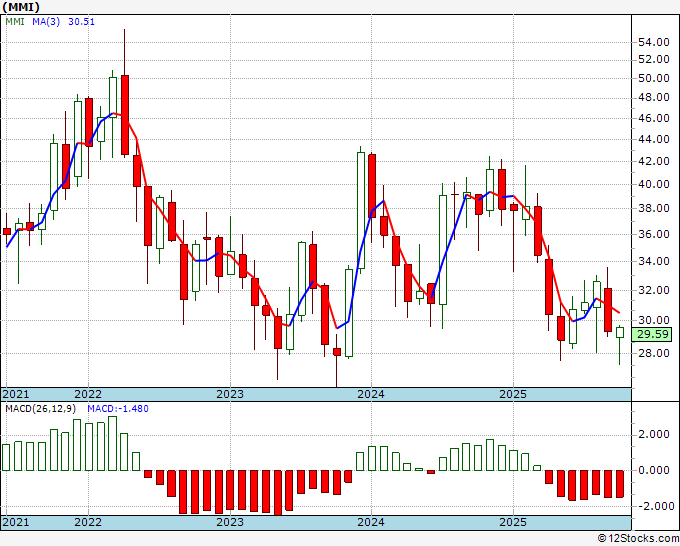
Task: Click the lowest red MACD bar in 2023
Action: (x=278, y=493)
